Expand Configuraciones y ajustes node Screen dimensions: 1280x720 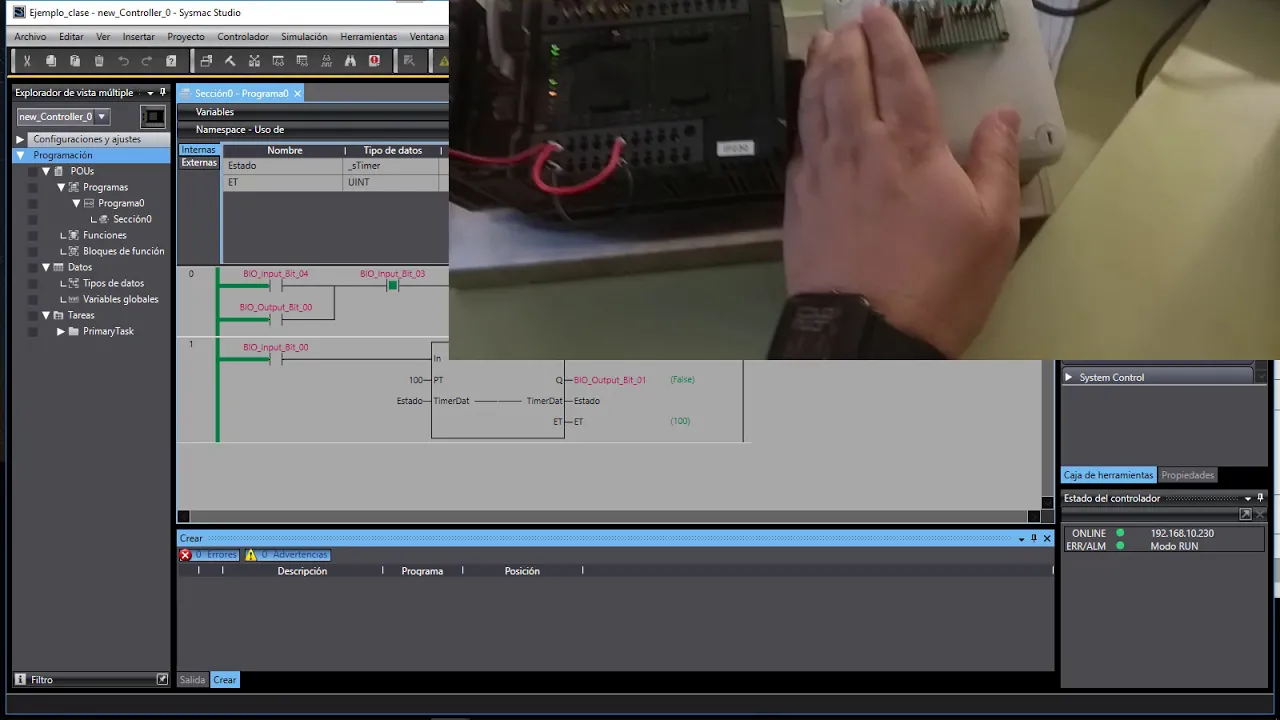point(20,139)
